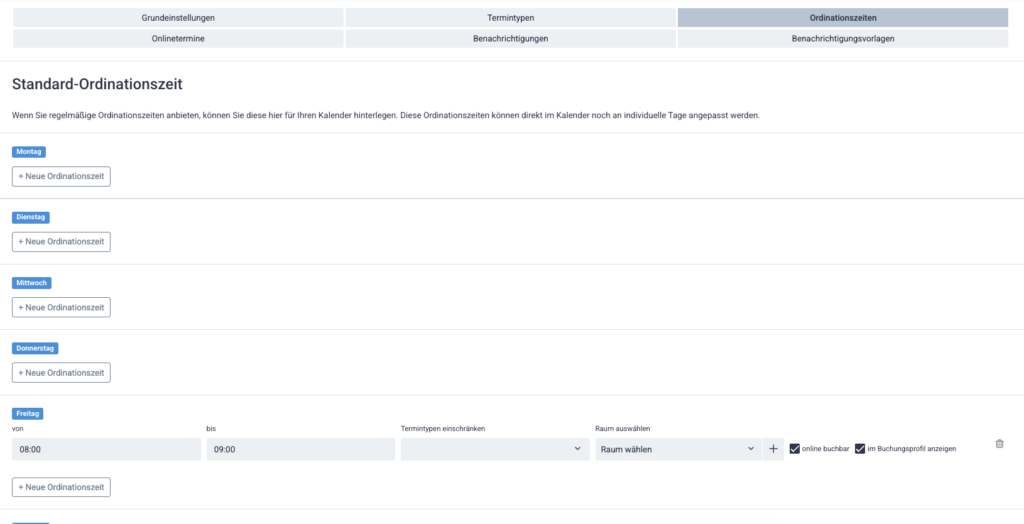Add new Ordinationszeit for Freitag
Viewport: 1024px width, 524px height.
[x=61, y=487]
